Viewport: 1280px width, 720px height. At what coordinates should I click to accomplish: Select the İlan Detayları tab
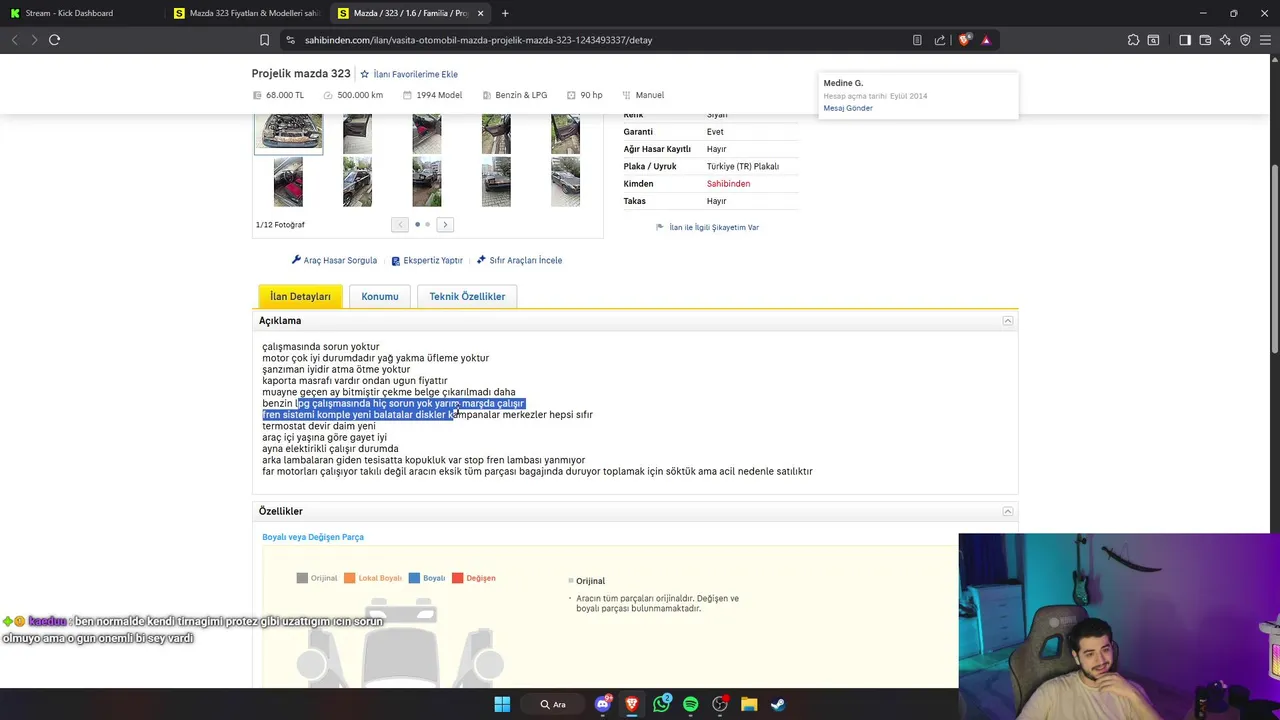point(300,297)
